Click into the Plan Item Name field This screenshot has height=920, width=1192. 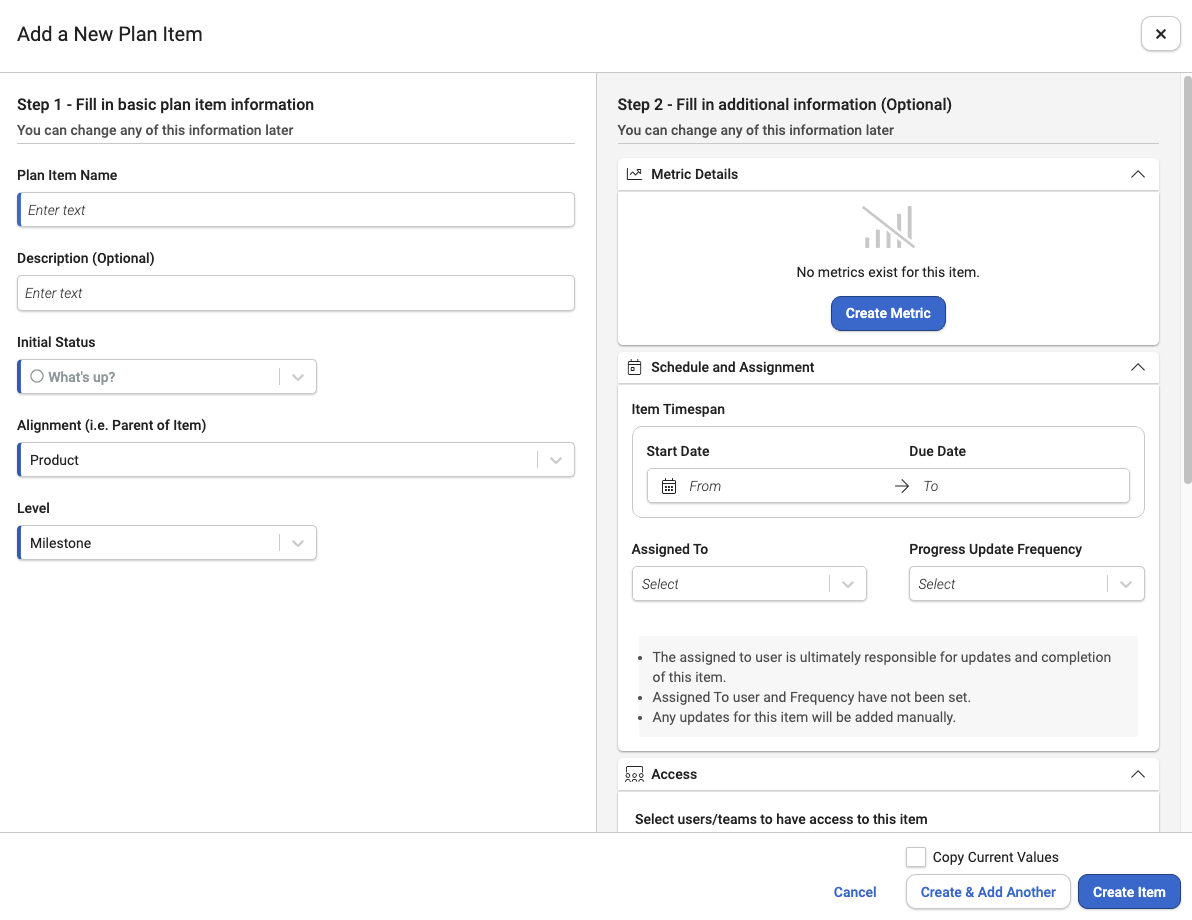click(296, 210)
